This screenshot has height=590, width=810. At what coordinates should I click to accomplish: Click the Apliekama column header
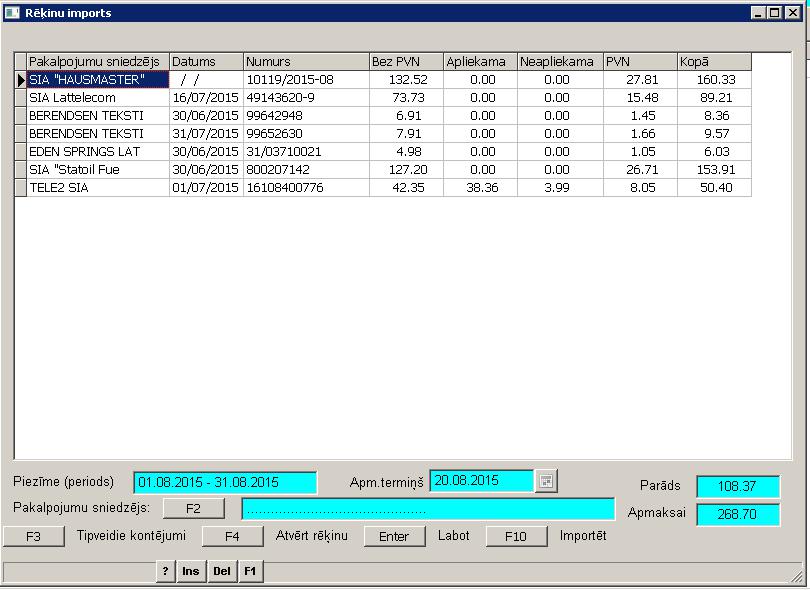[x=480, y=61]
